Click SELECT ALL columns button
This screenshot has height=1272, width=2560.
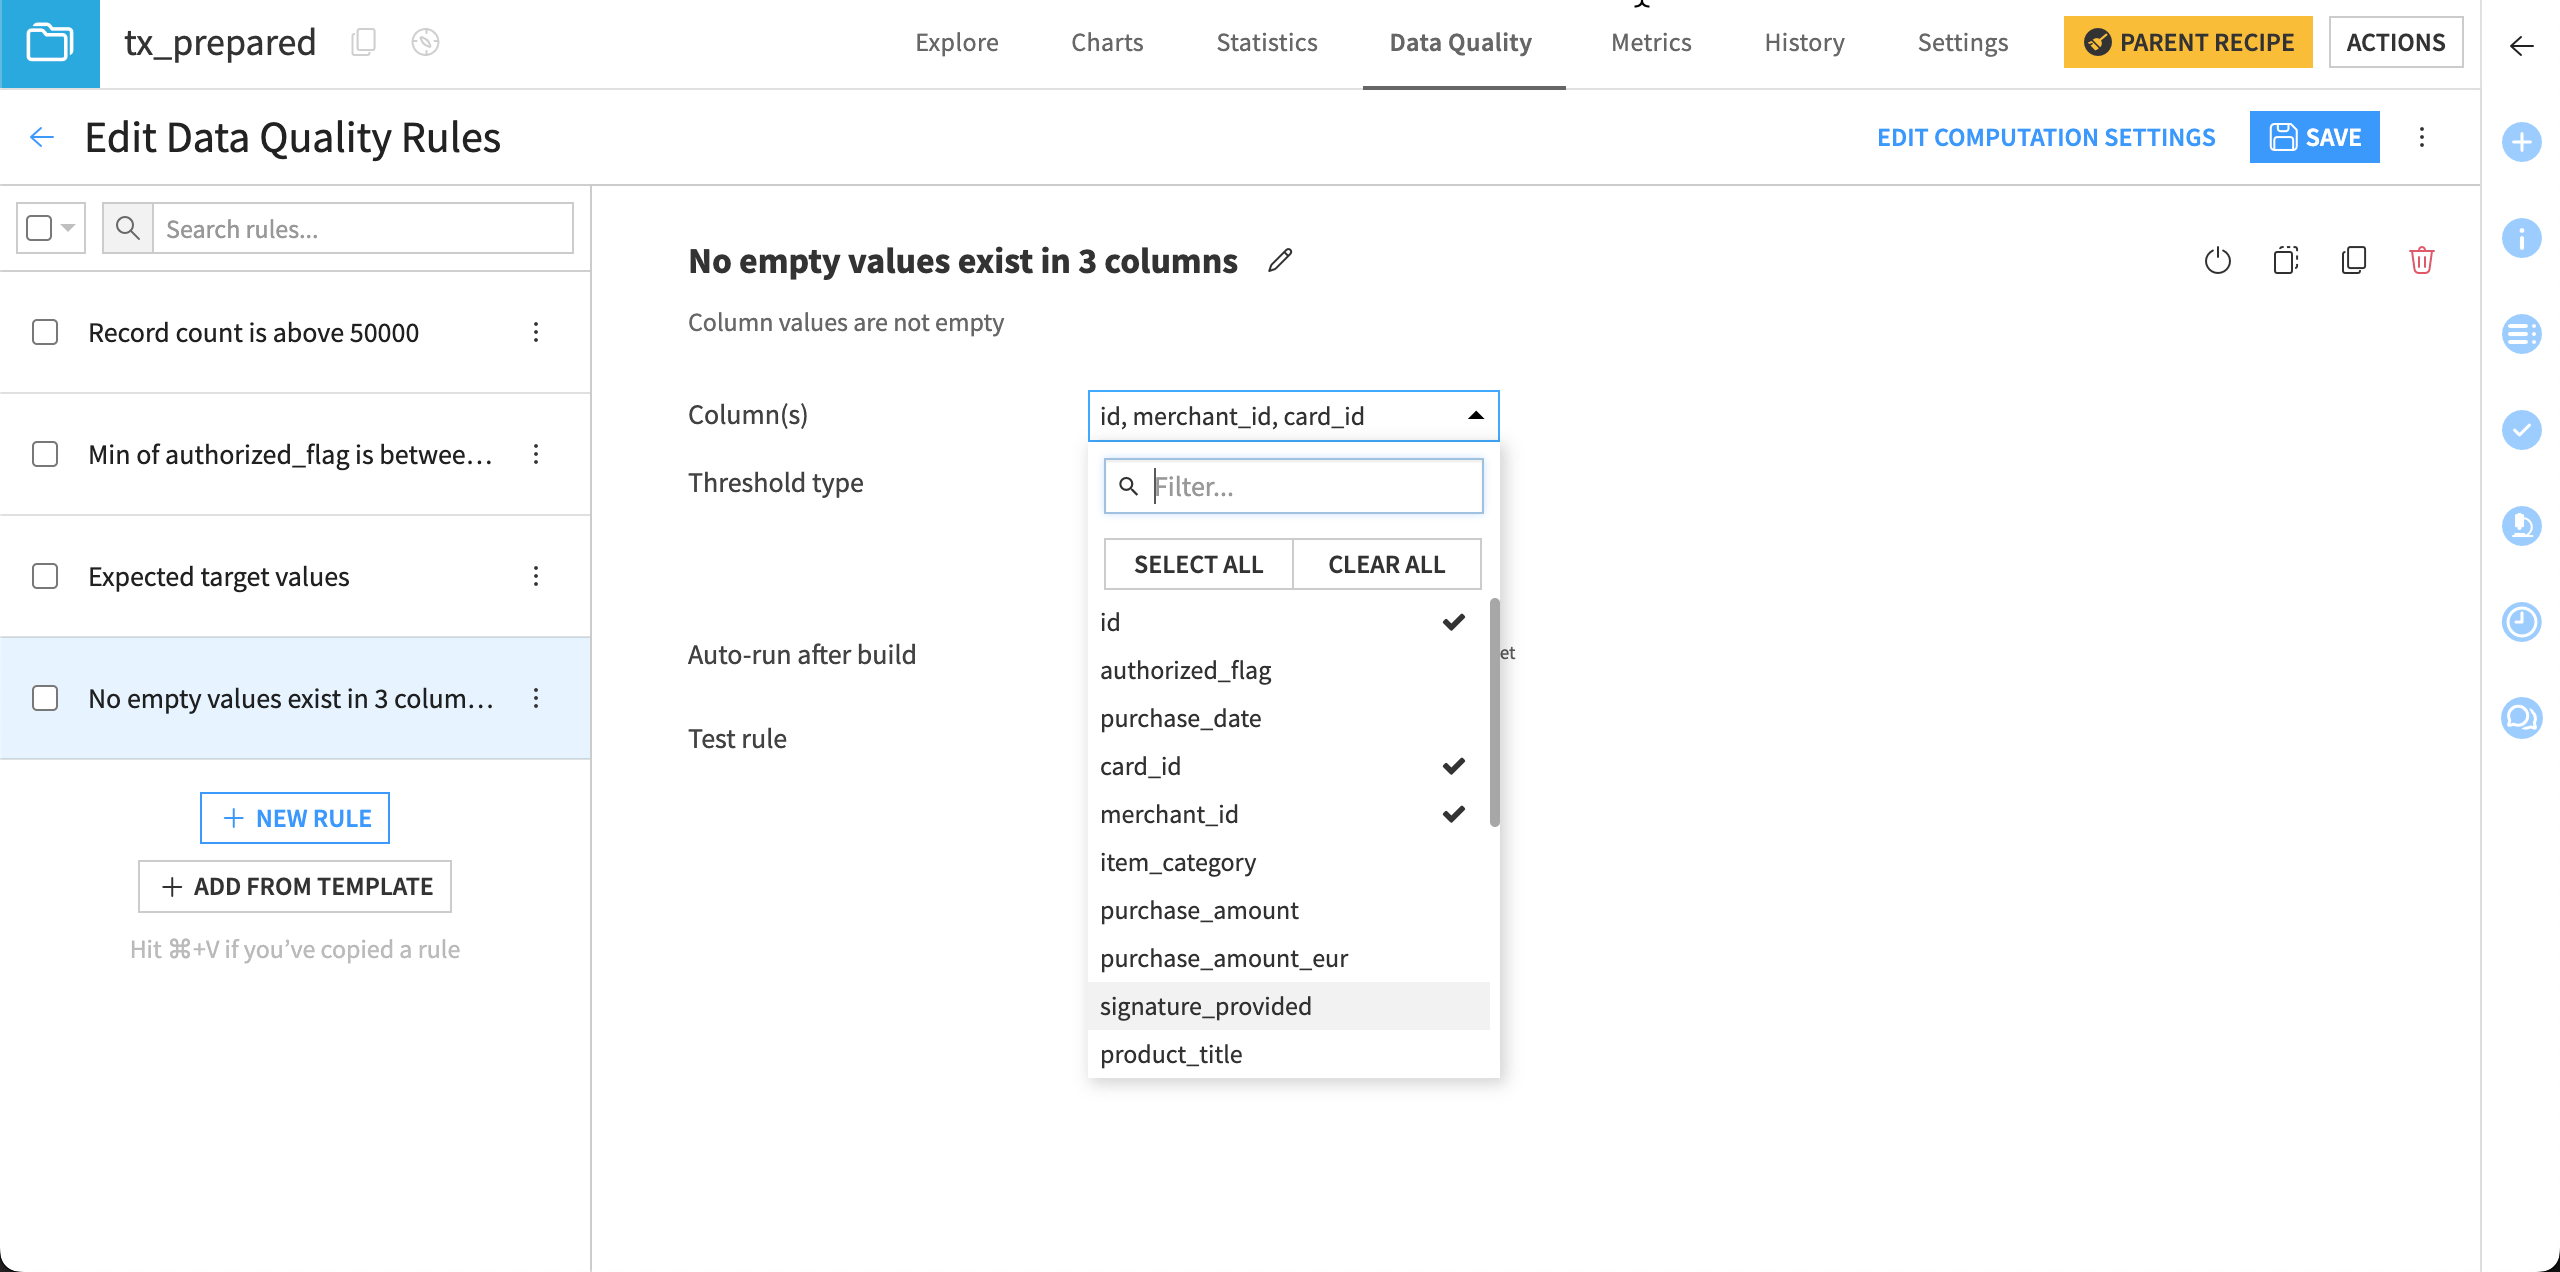[x=1197, y=563]
